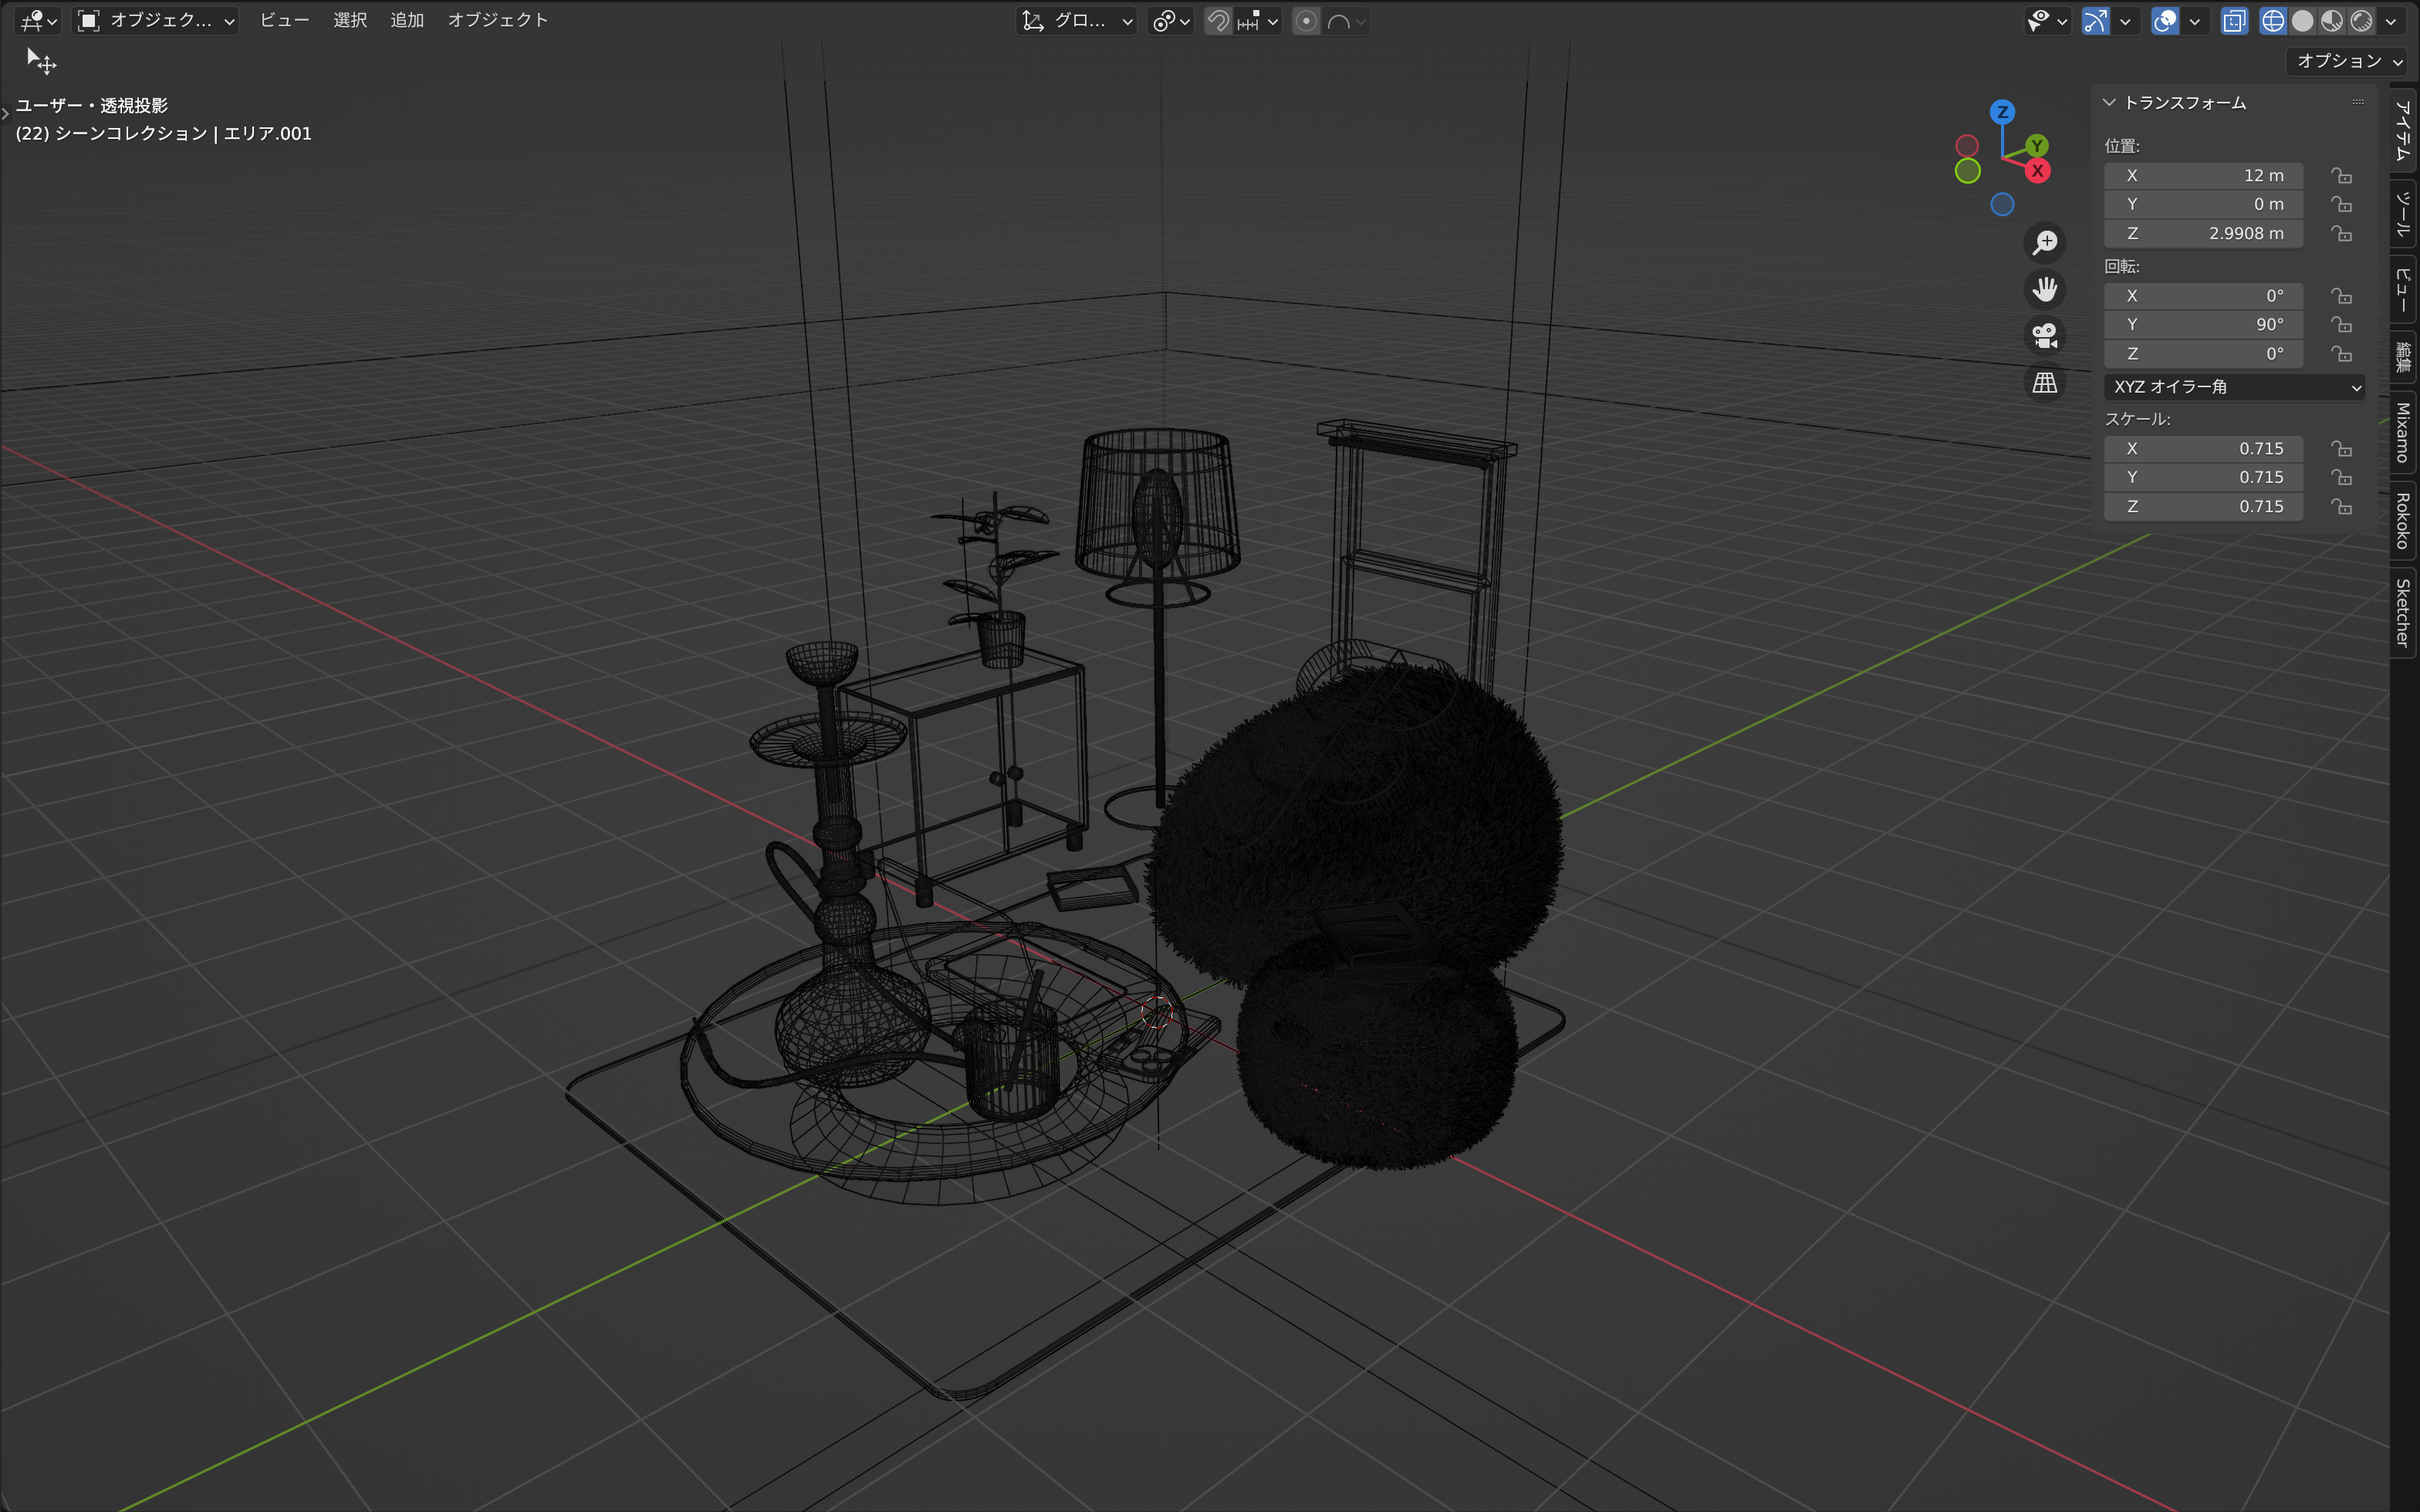This screenshot has width=2420, height=1512.
Task: Click the select/move tool cursor icon
Action: tap(41, 61)
